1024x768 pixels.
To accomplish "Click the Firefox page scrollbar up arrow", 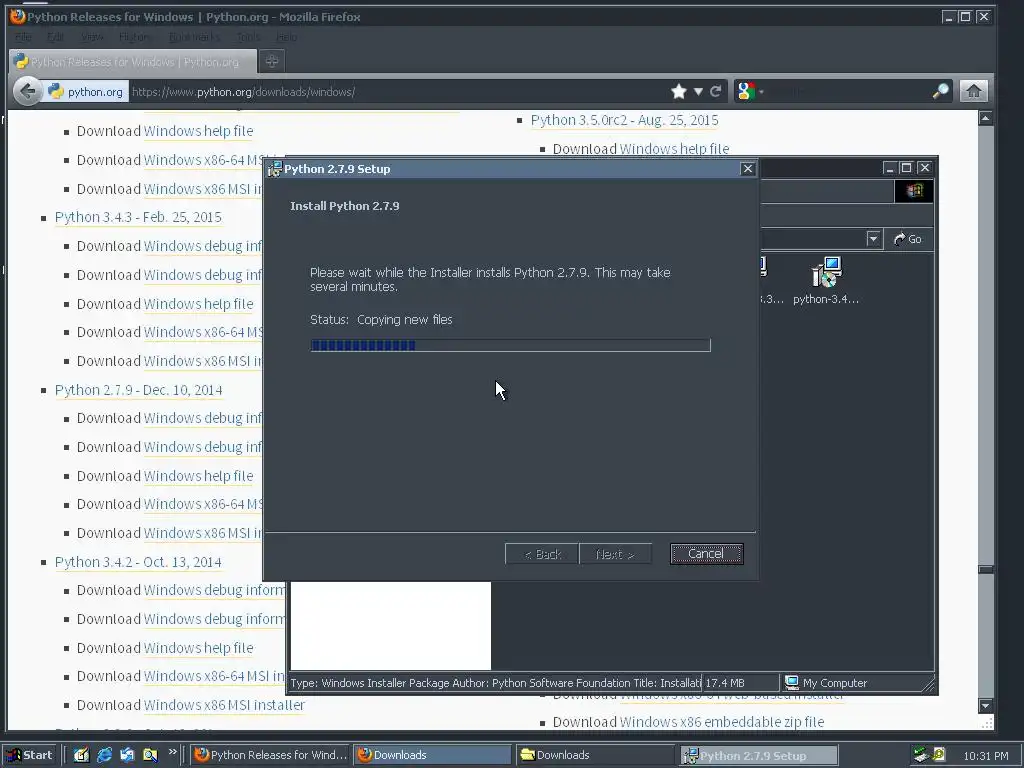I will coord(985,118).
